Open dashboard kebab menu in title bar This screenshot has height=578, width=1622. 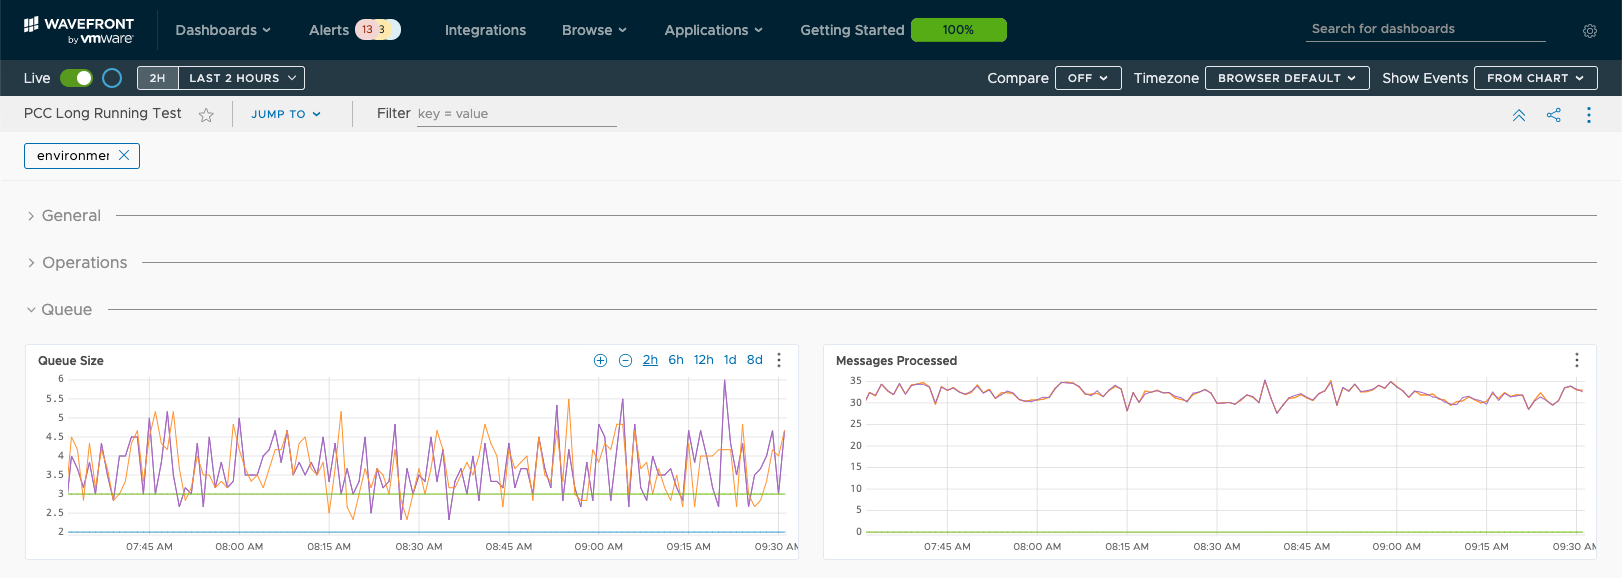pos(1588,115)
